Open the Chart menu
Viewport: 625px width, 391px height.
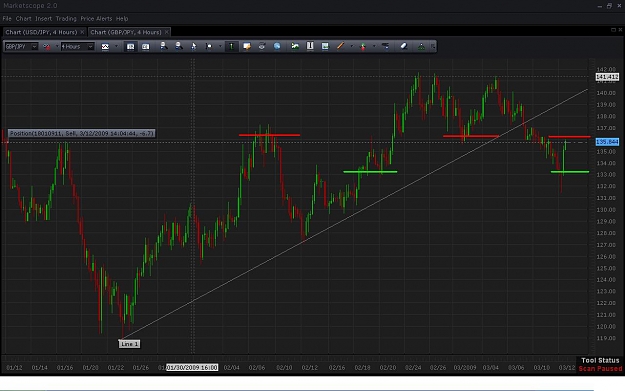coord(24,19)
